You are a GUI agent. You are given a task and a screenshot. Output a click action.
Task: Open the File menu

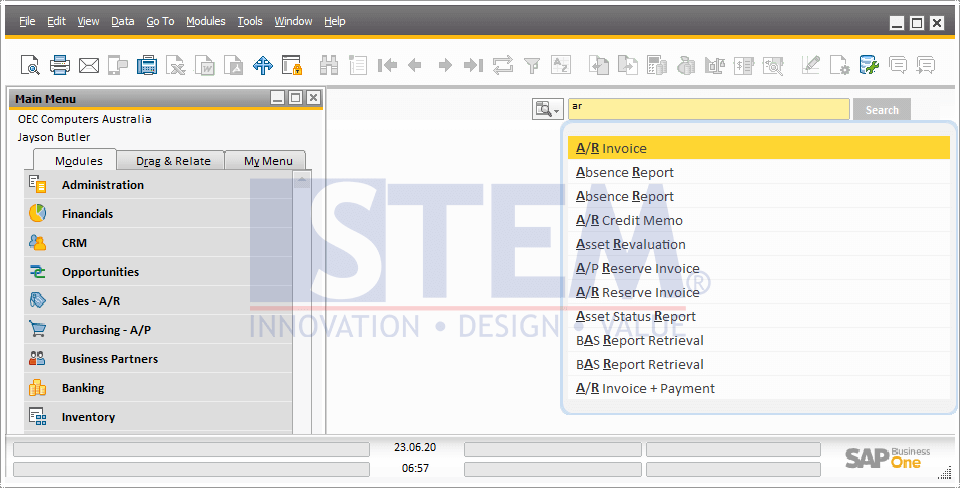pos(27,21)
